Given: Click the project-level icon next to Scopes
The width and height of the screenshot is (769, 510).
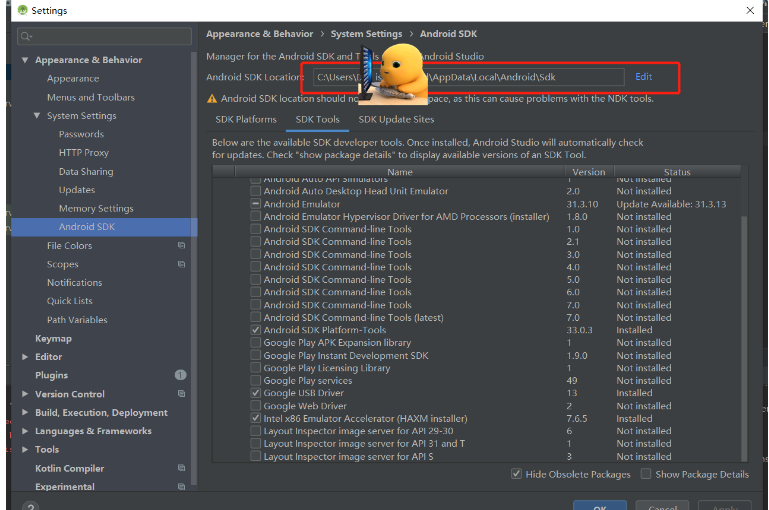Looking at the screenshot, I should (x=181, y=264).
